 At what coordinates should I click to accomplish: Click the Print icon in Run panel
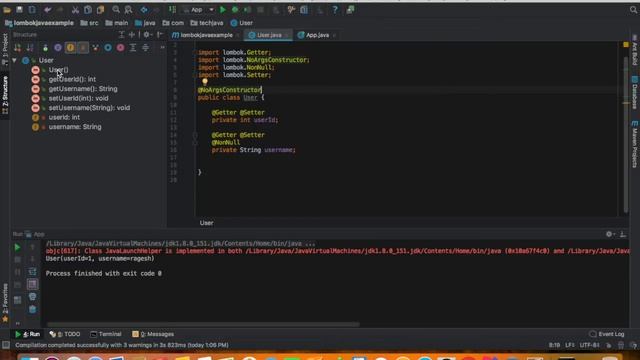pos(33,297)
